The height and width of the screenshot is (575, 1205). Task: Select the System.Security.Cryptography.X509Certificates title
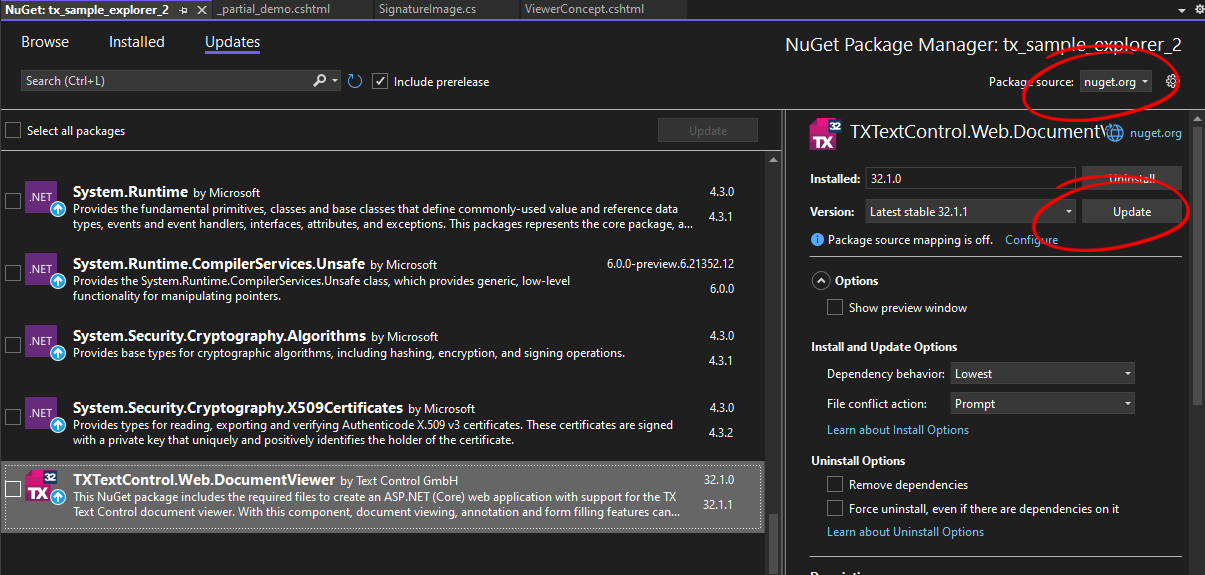[x=238, y=408]
